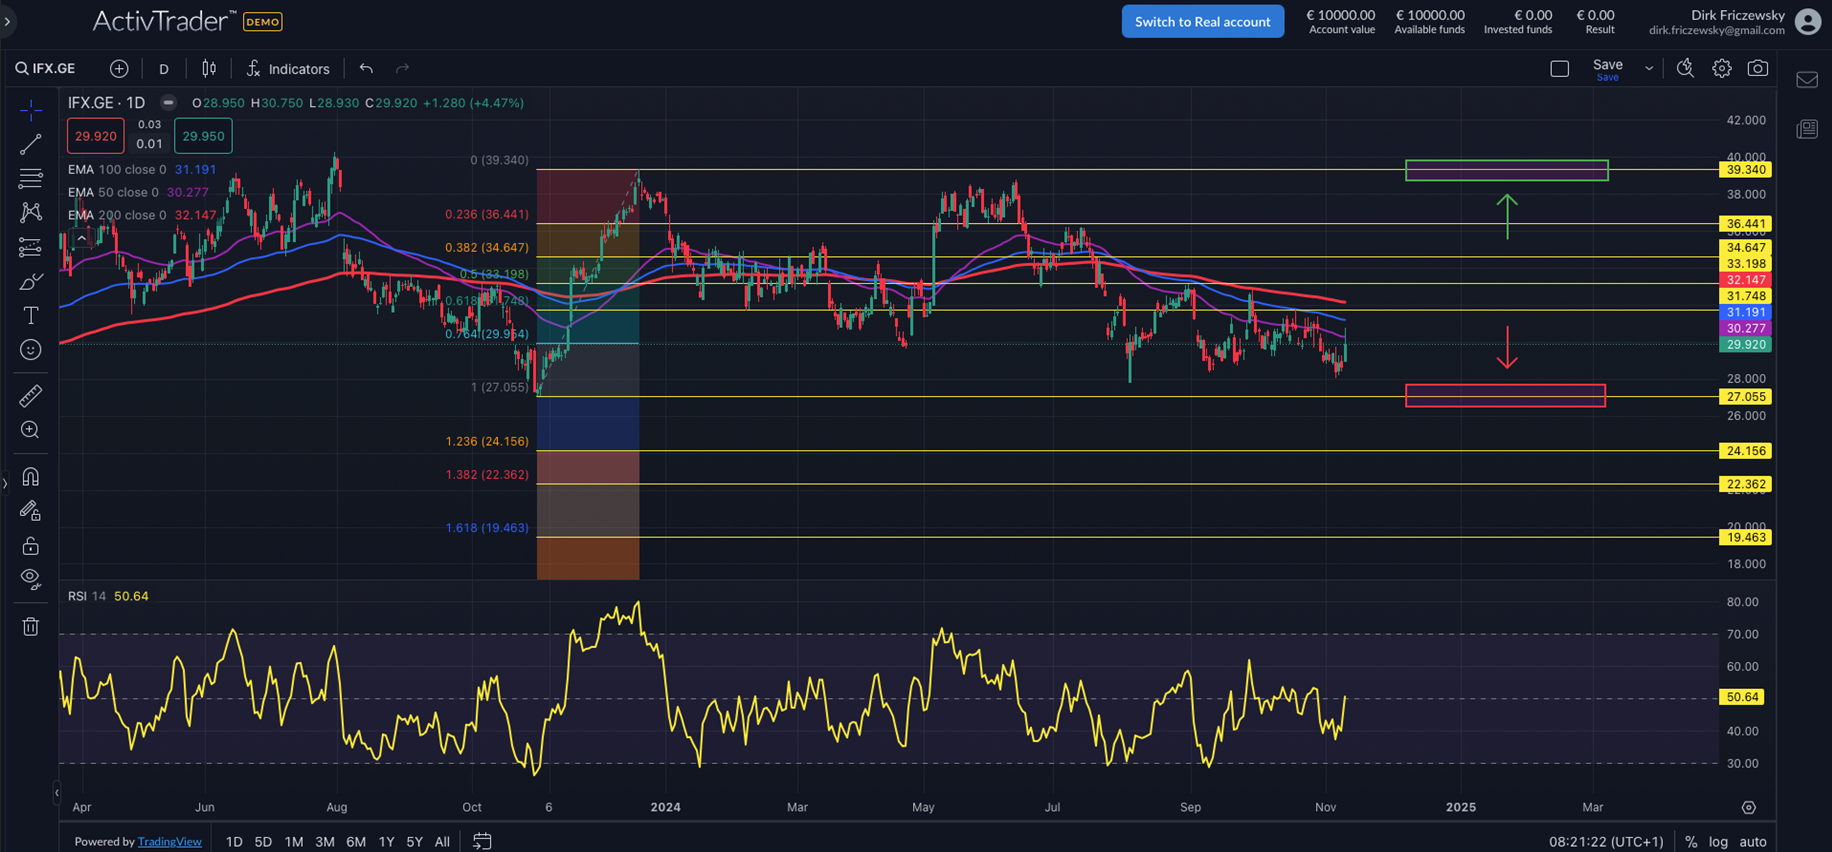The image size is (1832, 852).
Task: Open the TradingView link
Action: 169,841
